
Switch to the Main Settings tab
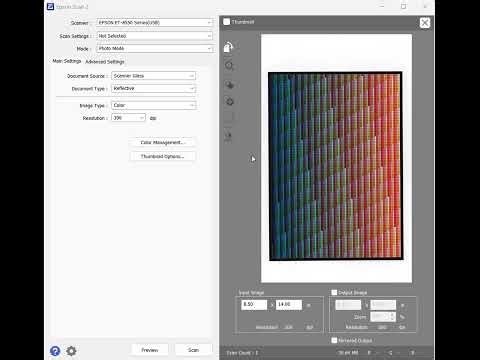tap(67, 61)
